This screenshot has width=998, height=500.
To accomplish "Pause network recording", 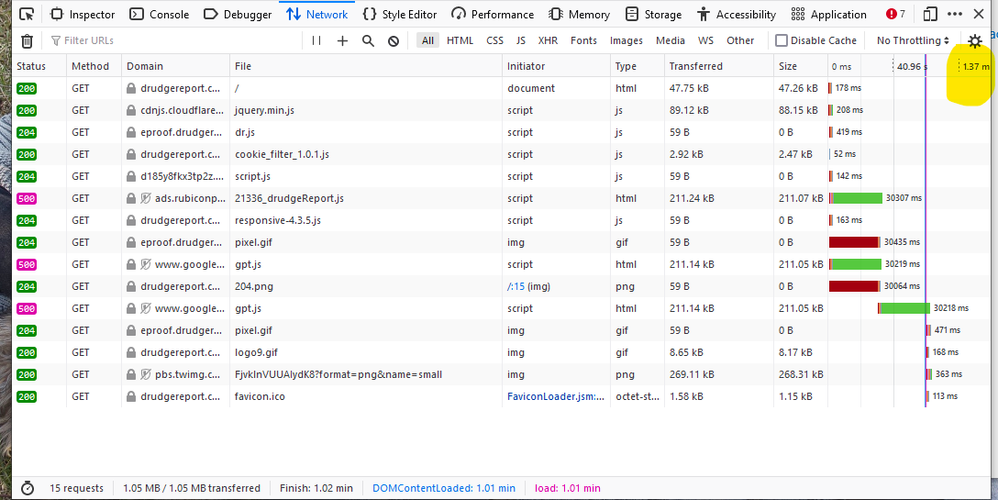I will coord(316,41).
